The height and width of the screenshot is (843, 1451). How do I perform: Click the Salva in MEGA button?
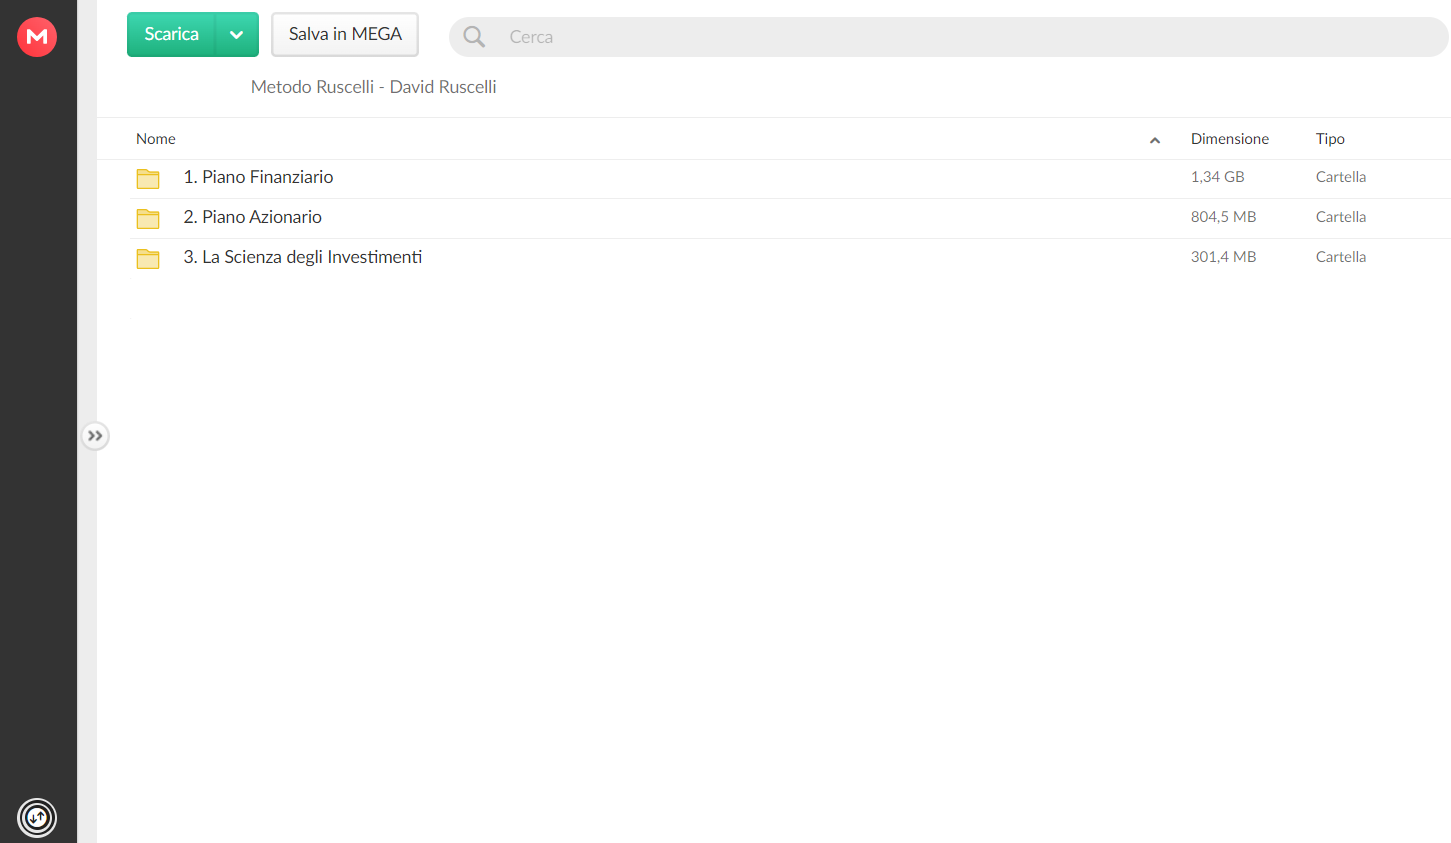345,35
